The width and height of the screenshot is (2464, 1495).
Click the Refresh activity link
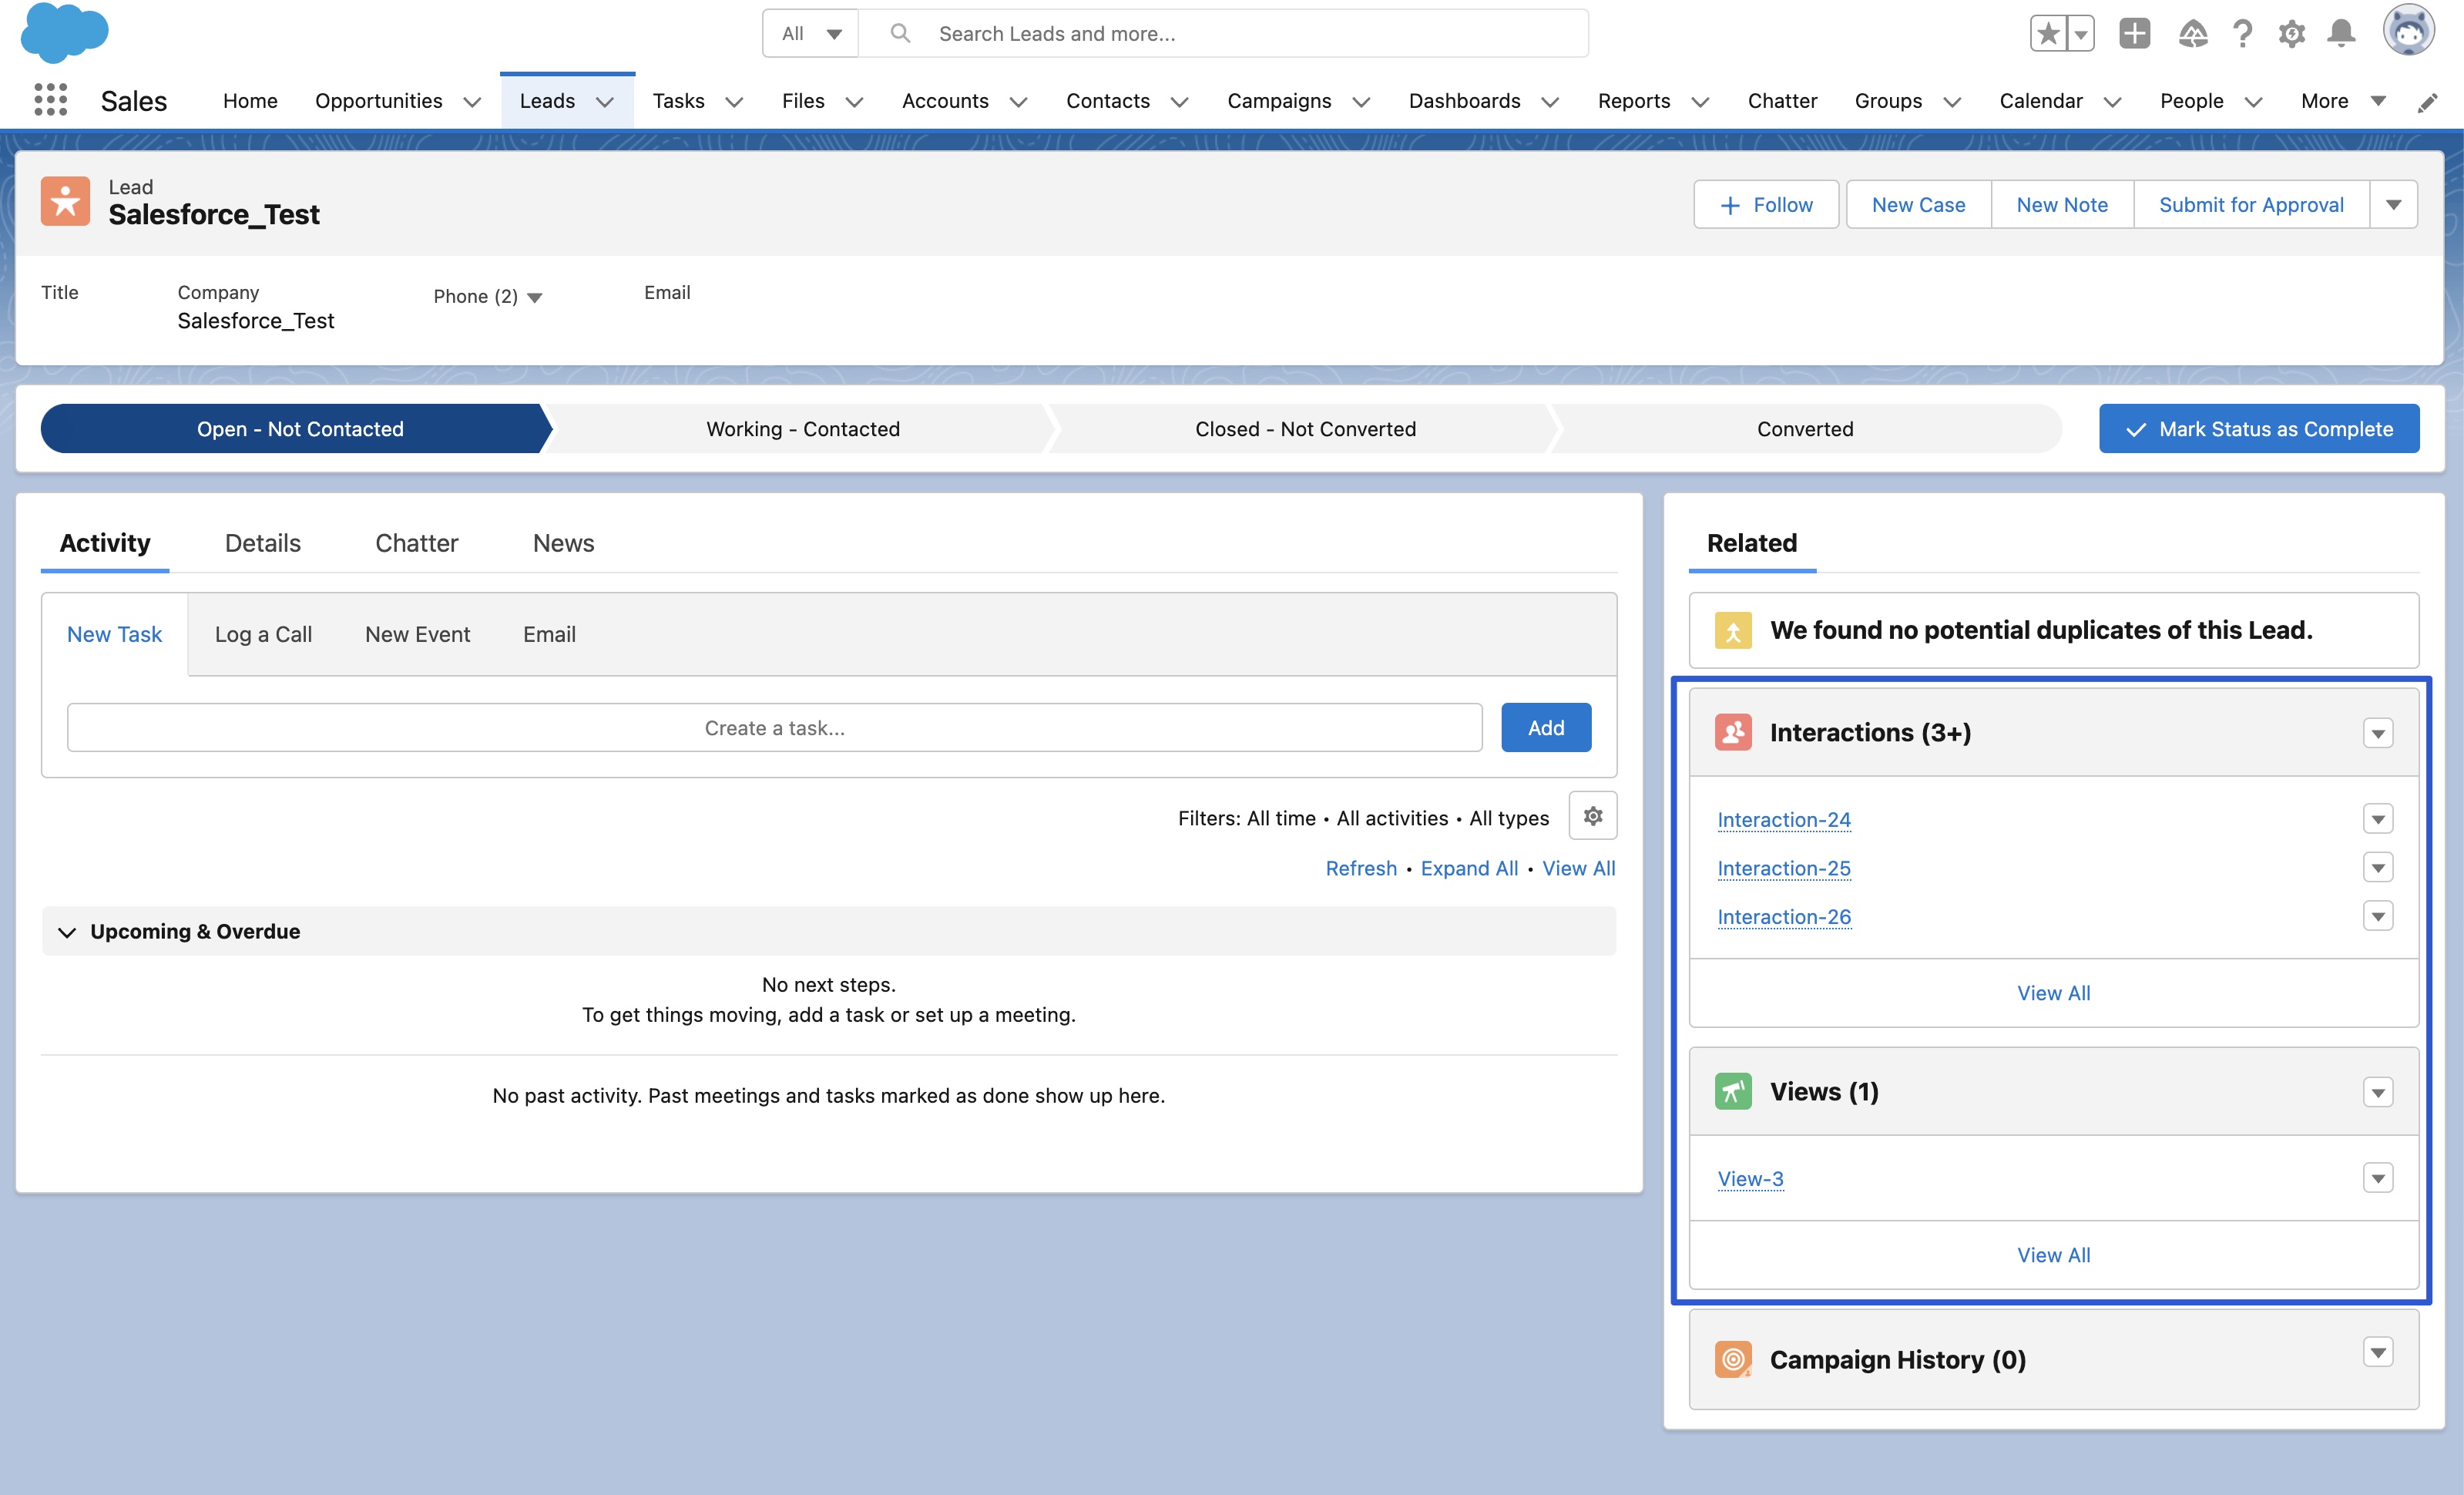1361,868
